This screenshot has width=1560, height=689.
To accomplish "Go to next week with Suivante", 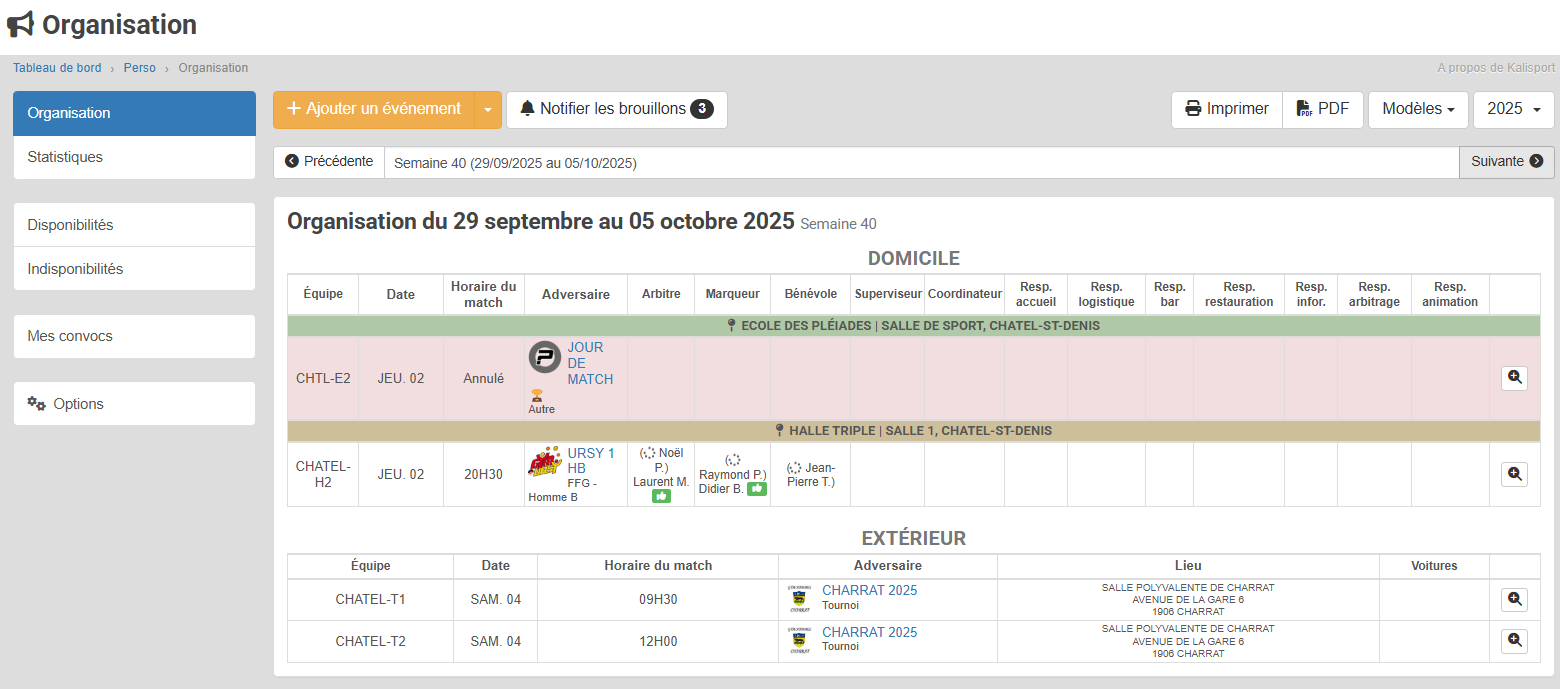I will (x=1506, y=162).
